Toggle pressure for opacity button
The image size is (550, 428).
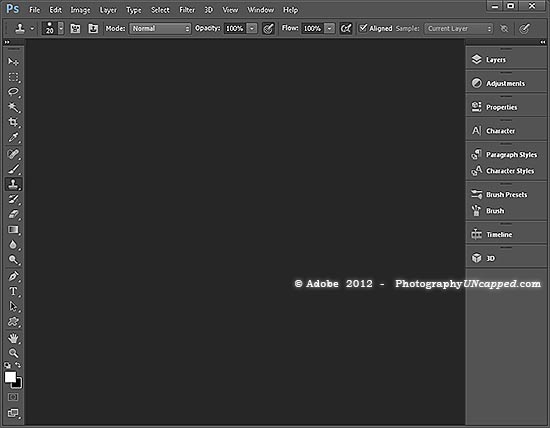pos(268,28)
